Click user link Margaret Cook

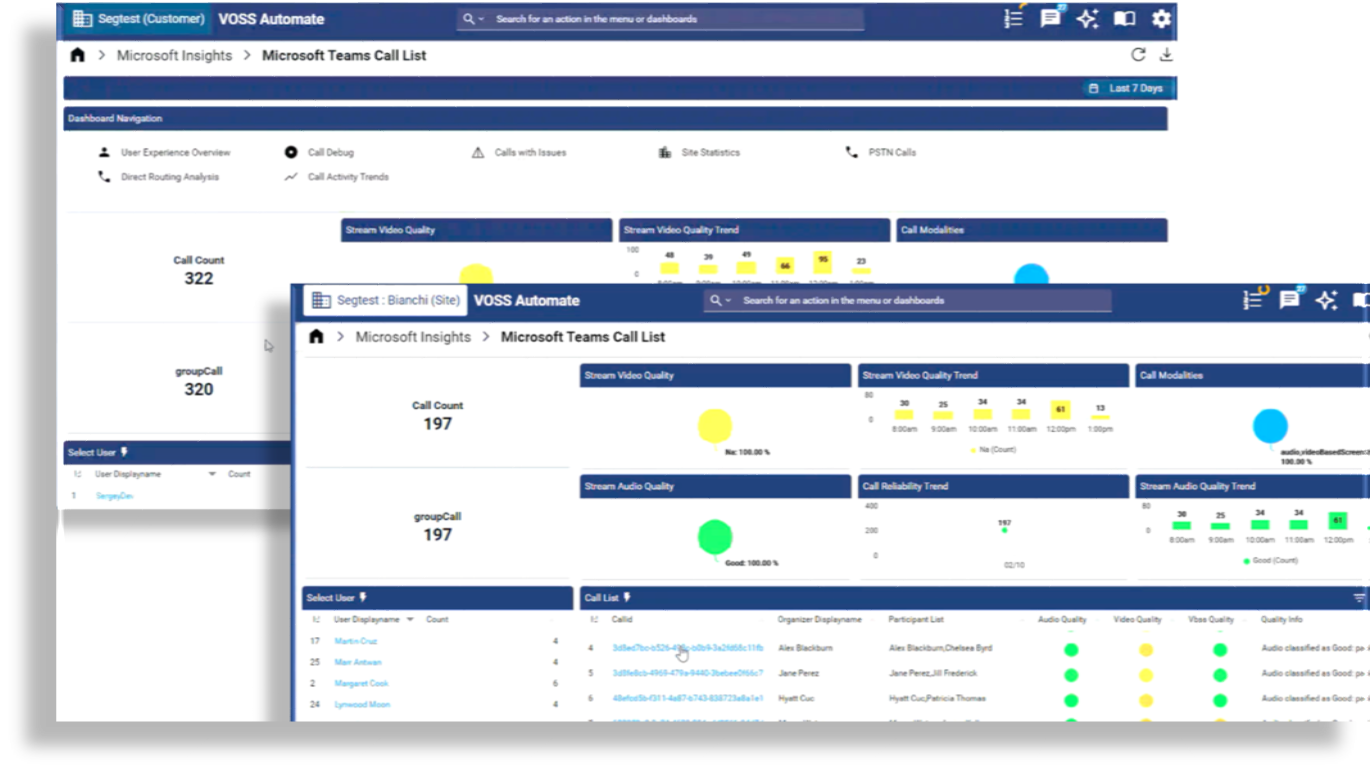[362, 683]
